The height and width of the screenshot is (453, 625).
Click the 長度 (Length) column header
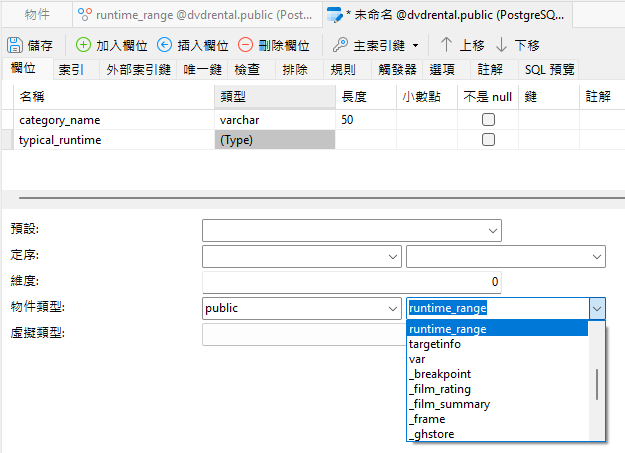[366, 97]
